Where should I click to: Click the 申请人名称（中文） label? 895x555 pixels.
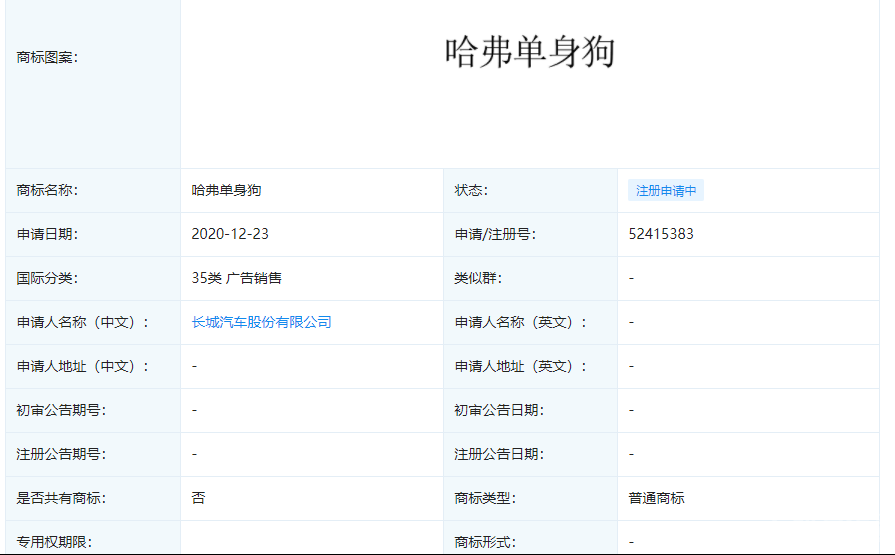click(83, 322)
